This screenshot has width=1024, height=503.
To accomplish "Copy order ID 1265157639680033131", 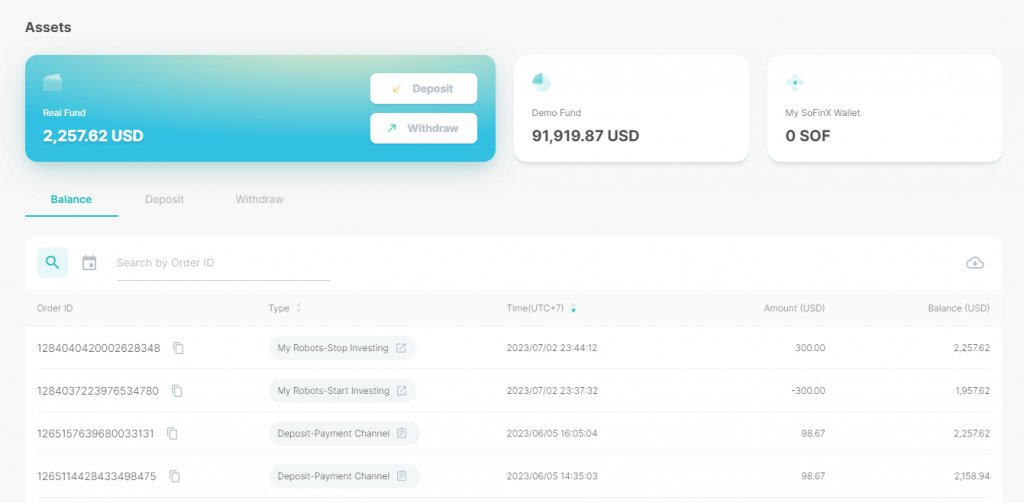I will [x=172, y=433].
